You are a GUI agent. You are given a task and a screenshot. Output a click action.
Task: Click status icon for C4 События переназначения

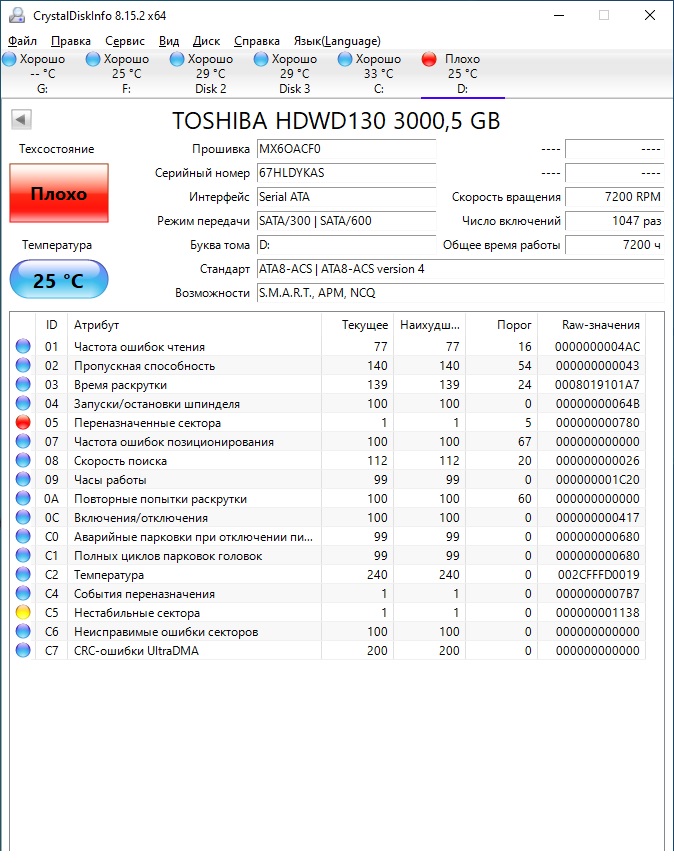tap(23, 593)
